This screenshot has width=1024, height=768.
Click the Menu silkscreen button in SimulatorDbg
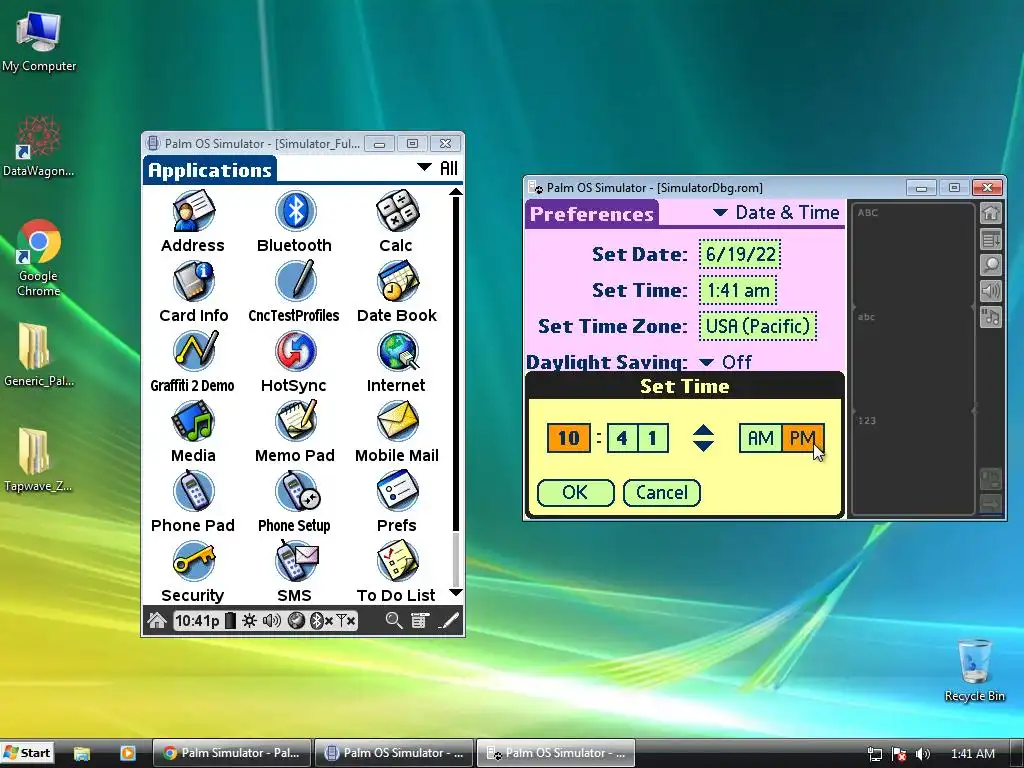click(991, 240)
